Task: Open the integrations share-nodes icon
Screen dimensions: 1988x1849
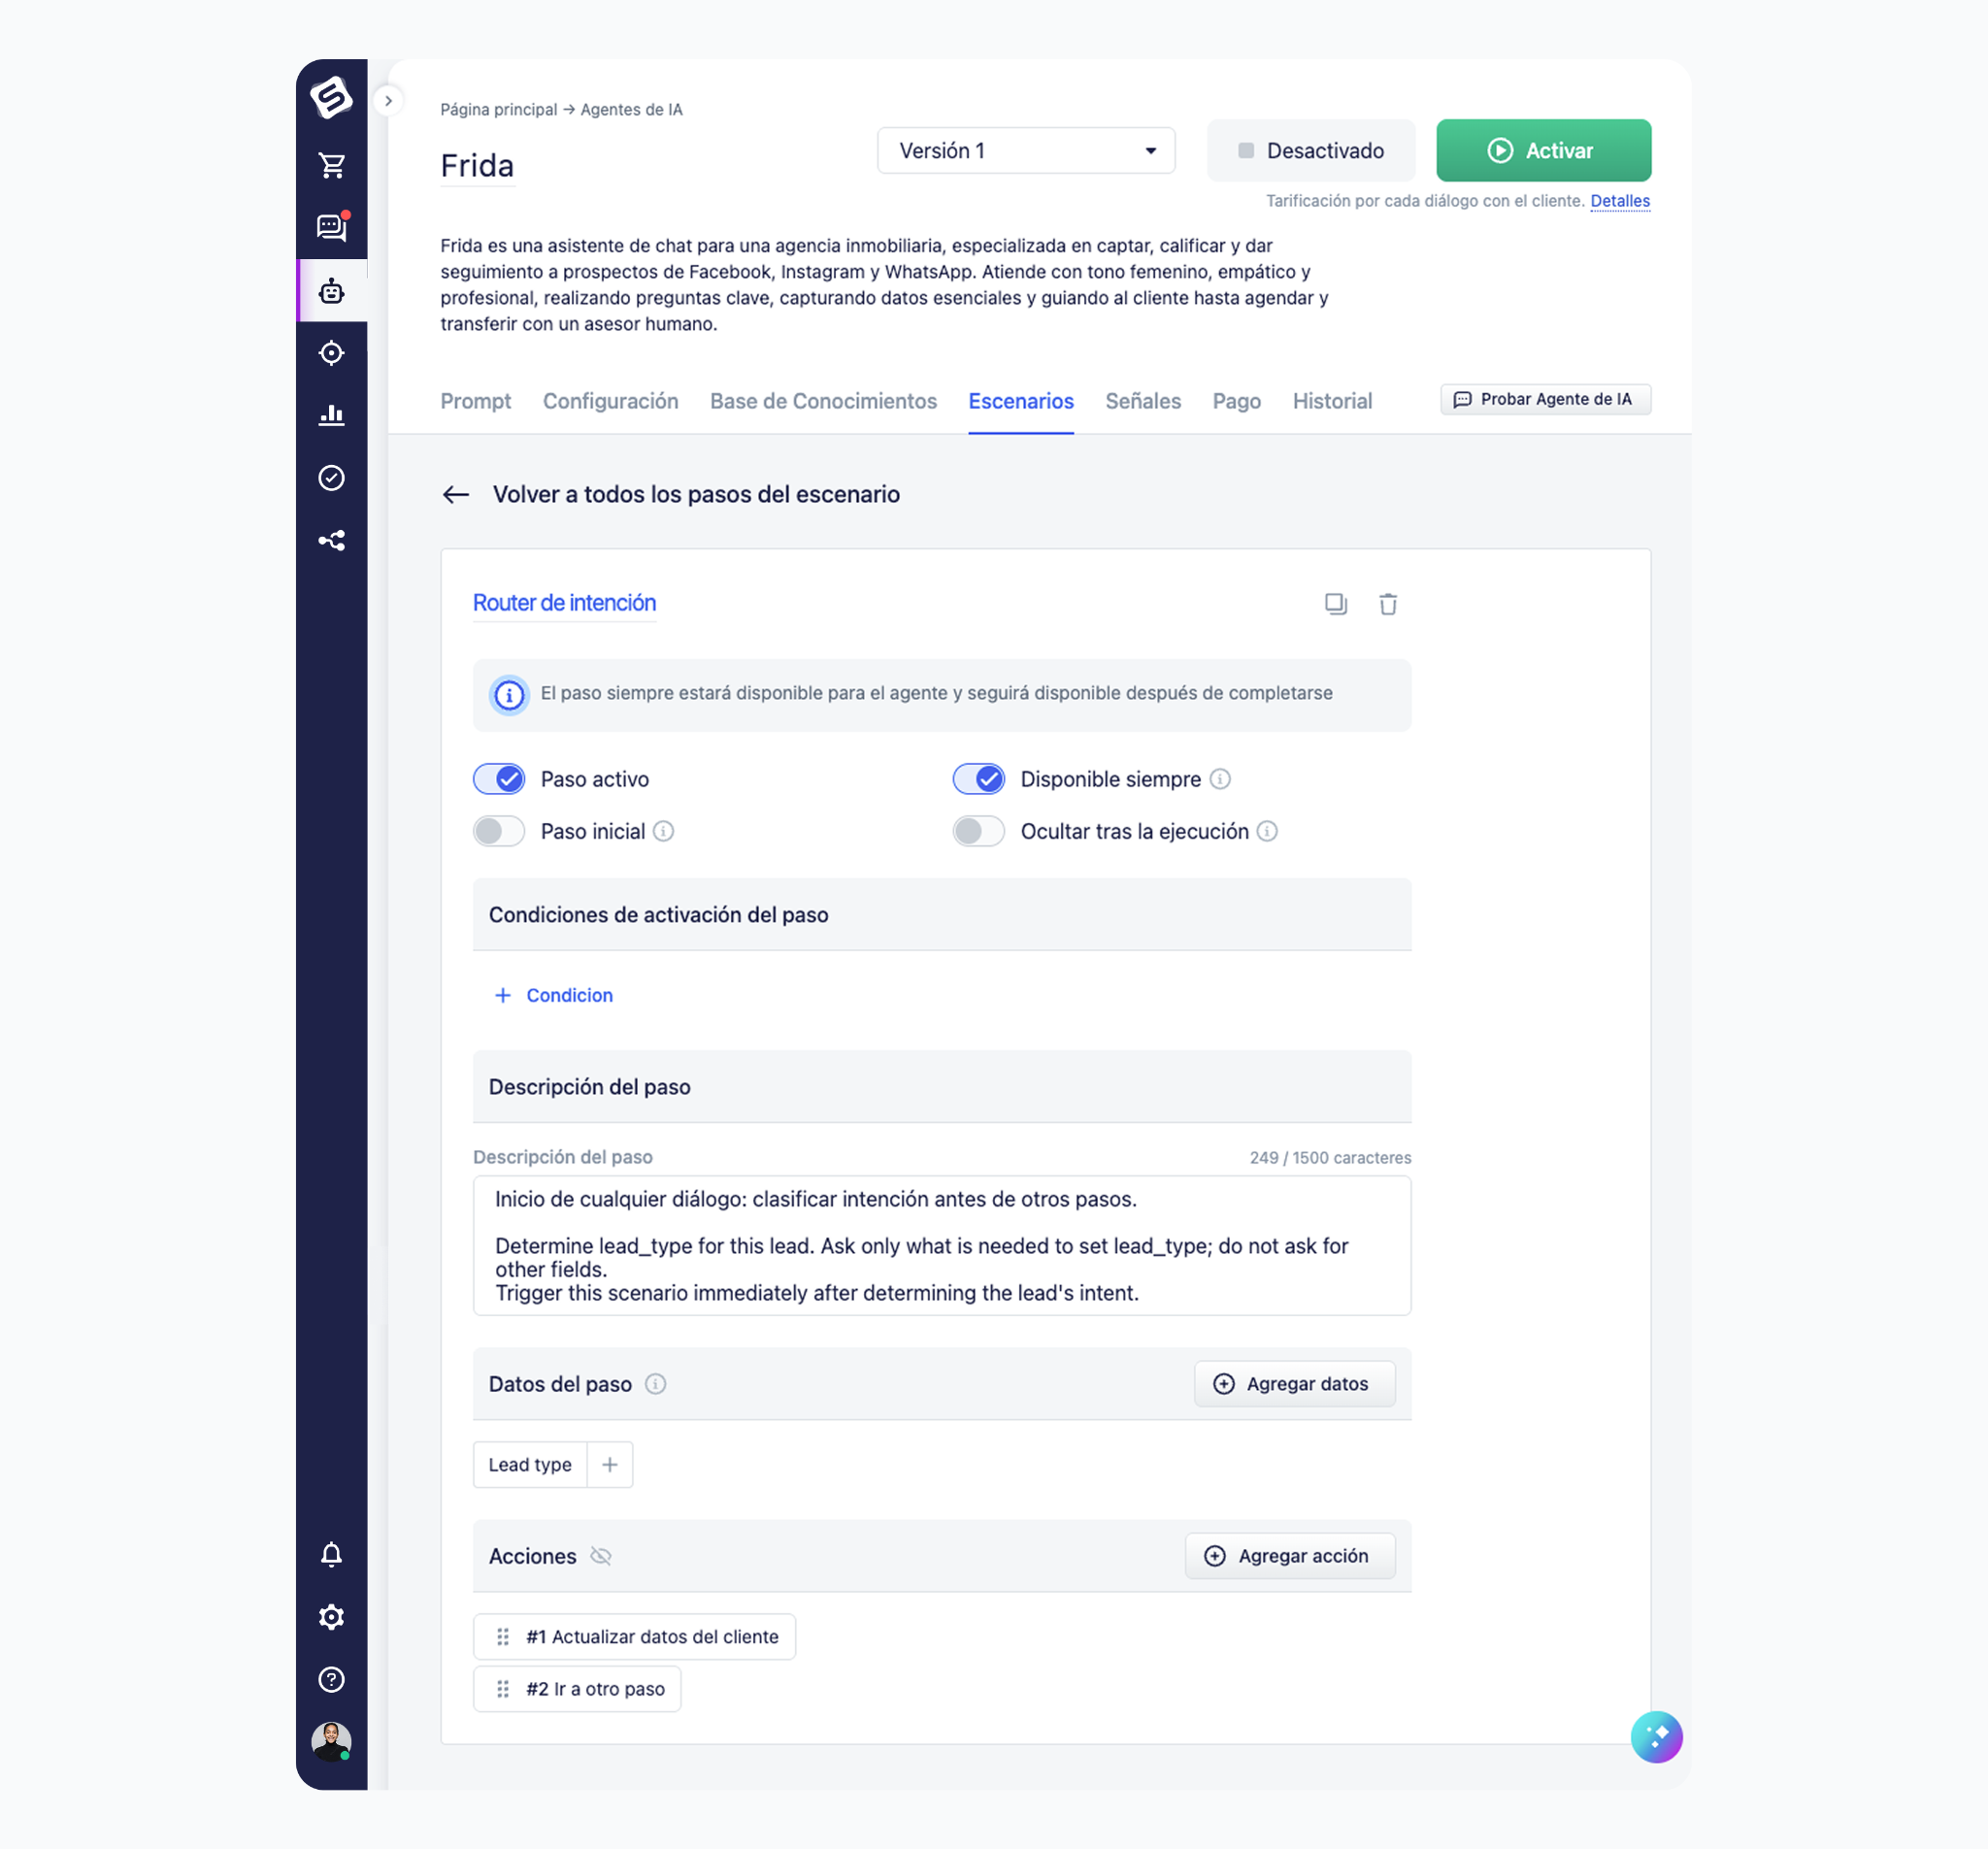Action: click(x=332, y=541)
